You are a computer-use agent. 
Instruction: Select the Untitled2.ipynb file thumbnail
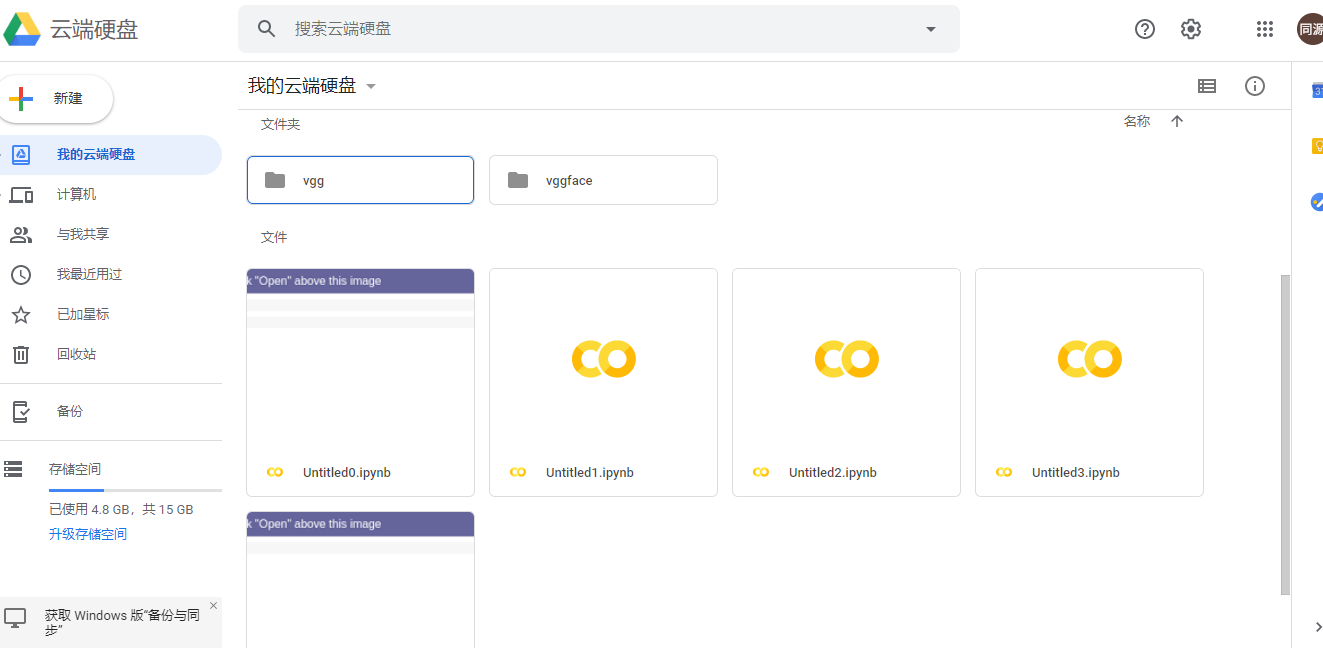point(846,360)
